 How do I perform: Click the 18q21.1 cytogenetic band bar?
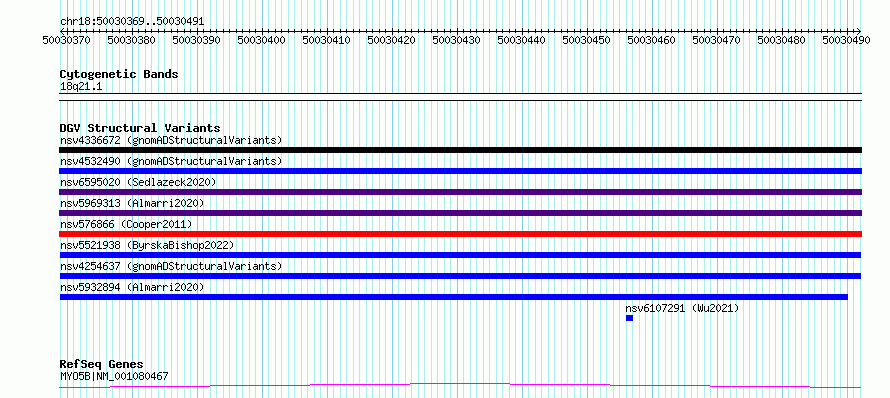(460, 97)
